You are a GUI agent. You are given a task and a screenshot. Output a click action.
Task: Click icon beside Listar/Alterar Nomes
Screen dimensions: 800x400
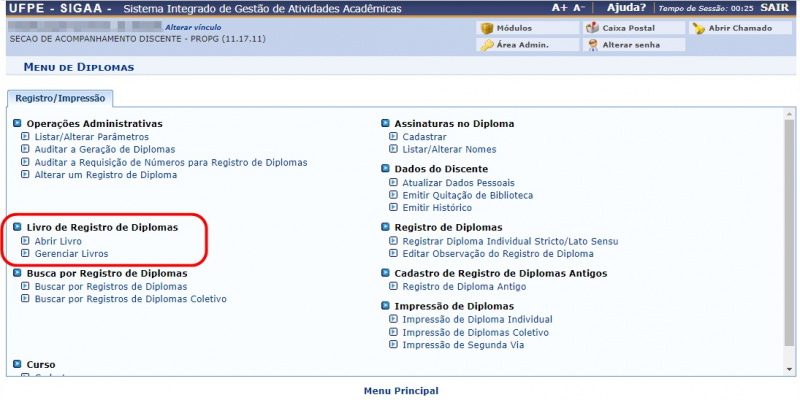click(x=393, y=149)
